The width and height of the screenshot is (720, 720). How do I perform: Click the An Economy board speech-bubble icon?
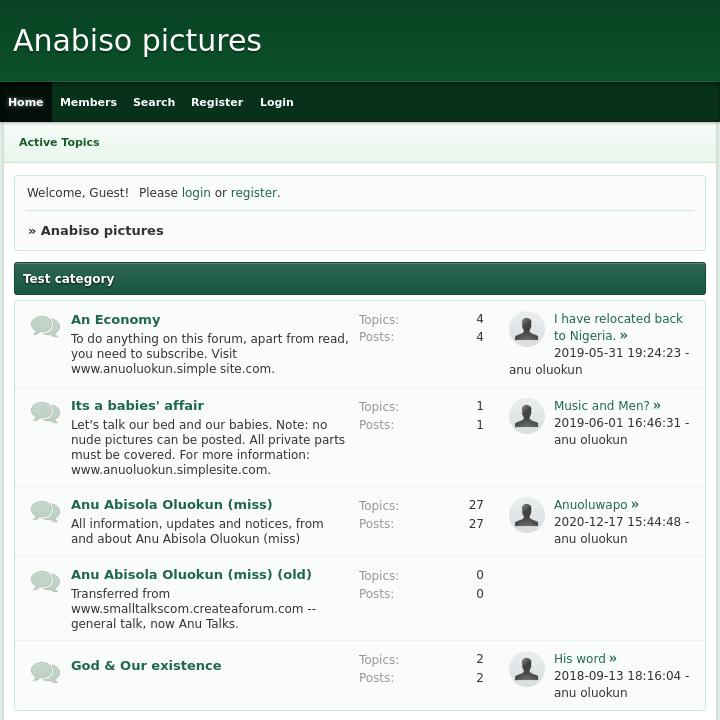pos(45,327)
